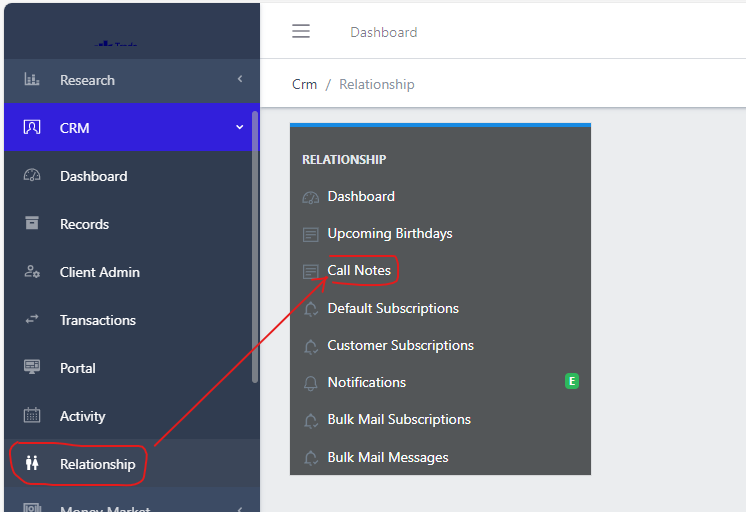Click the Relationship people icon

click(32, 463)
